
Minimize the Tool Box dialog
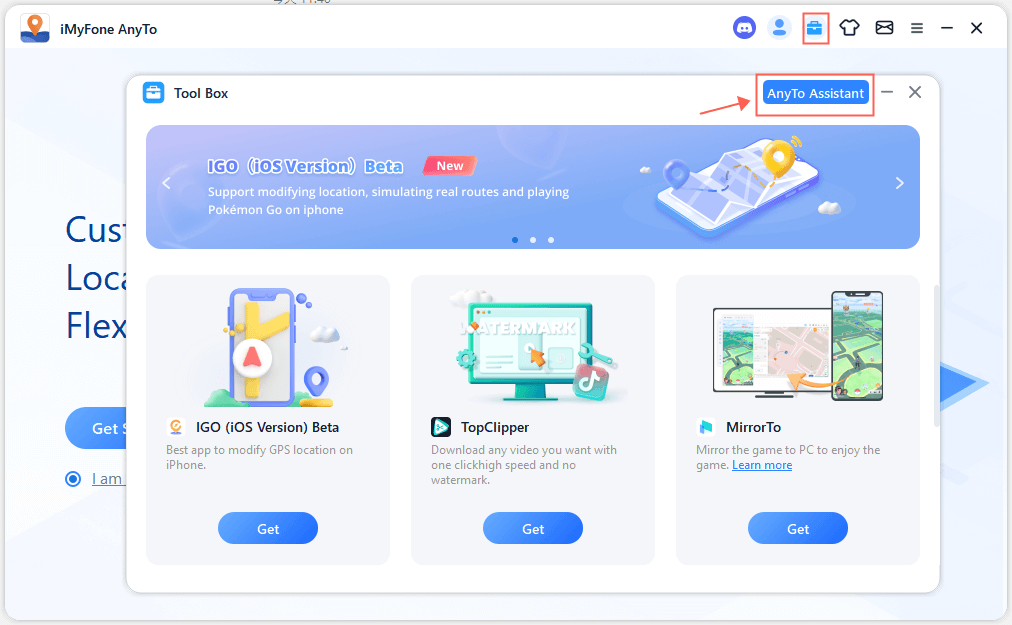[887, 92]
